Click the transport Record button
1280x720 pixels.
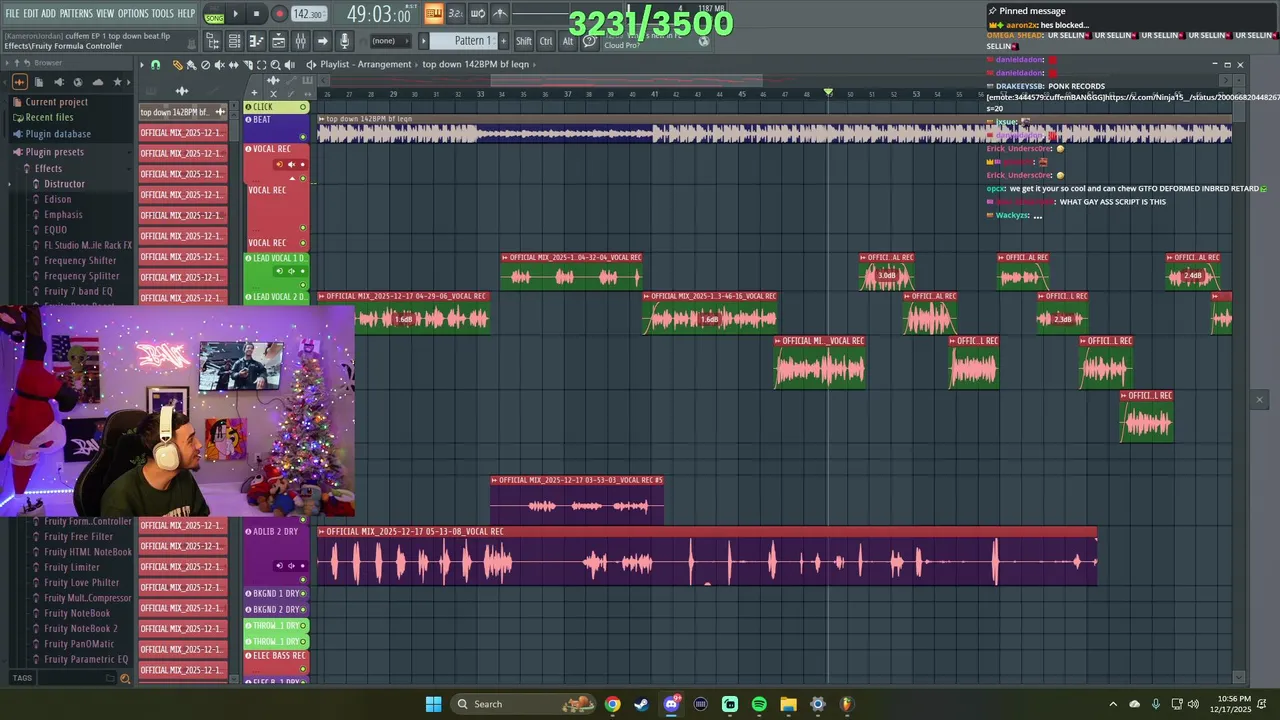pos(279,14)
